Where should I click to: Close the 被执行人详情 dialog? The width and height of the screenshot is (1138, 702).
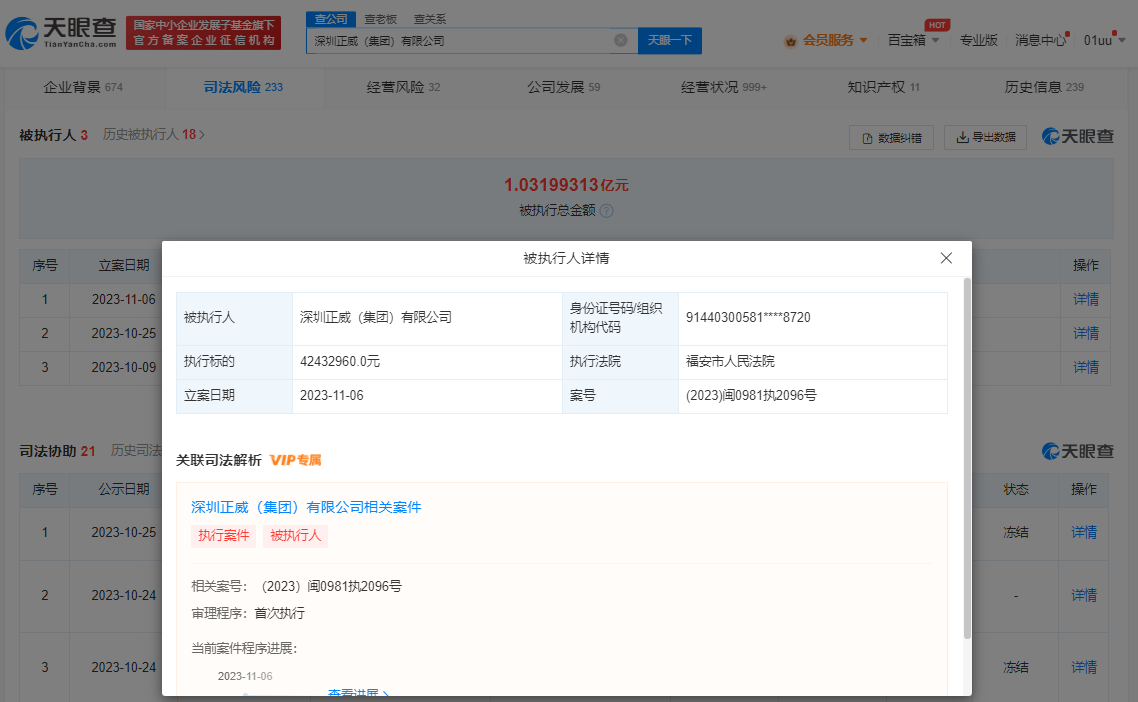click(x=946, y=258)
